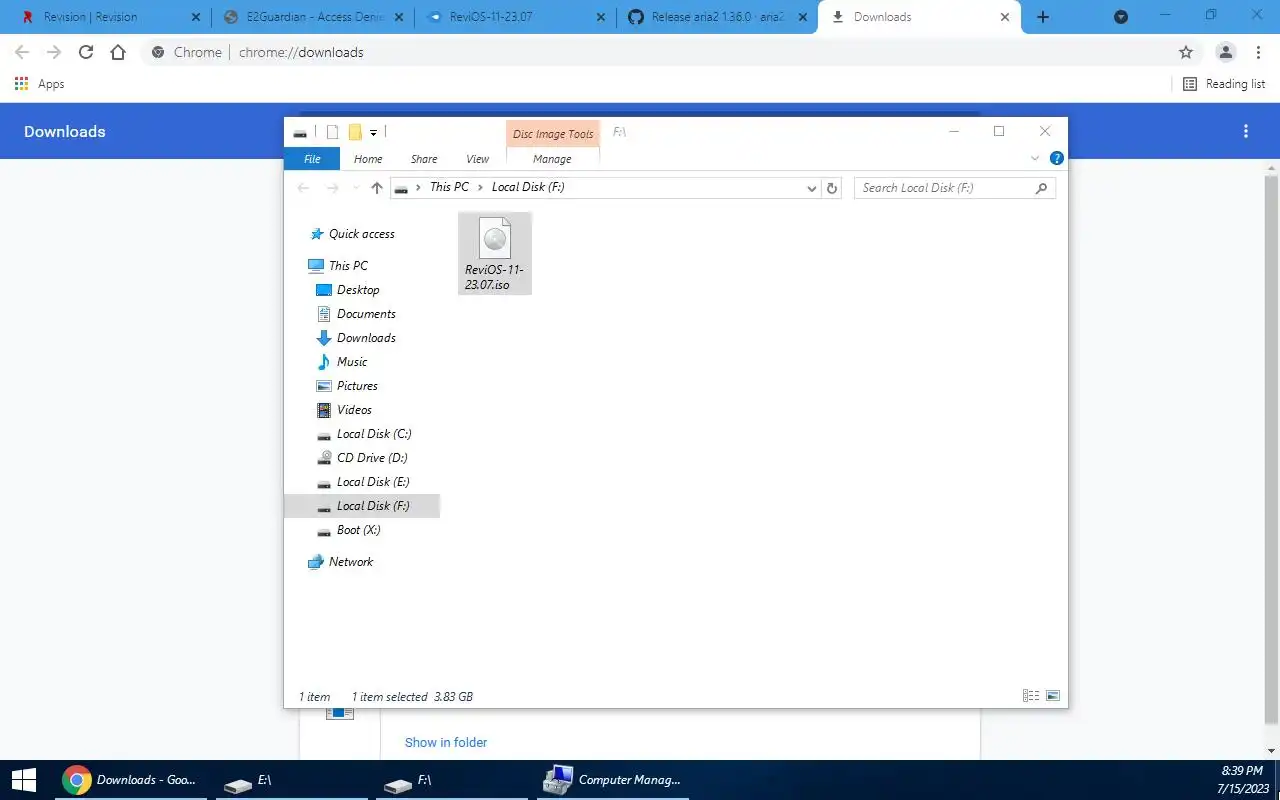Open the Windows Start menu
The image size is (1280, 800).
(24, 780)
